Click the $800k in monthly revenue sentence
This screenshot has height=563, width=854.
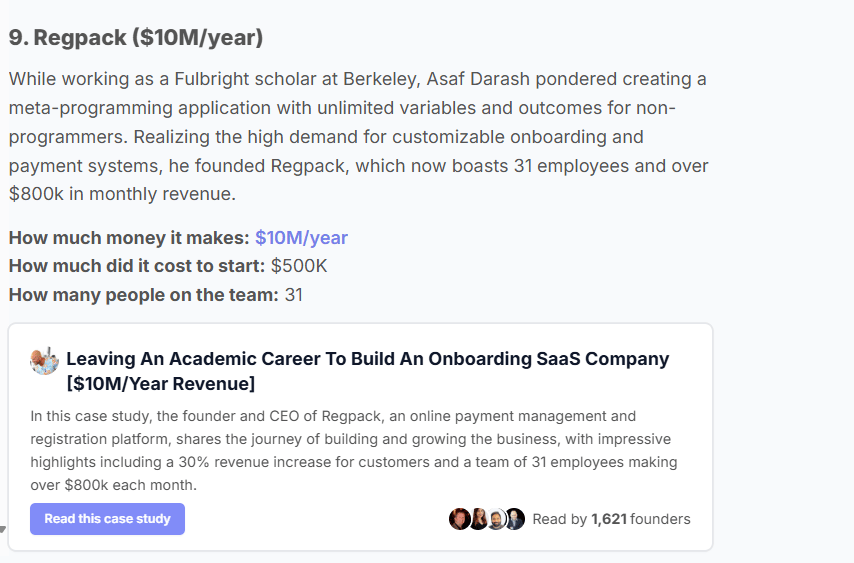click(x=123, y=194)
